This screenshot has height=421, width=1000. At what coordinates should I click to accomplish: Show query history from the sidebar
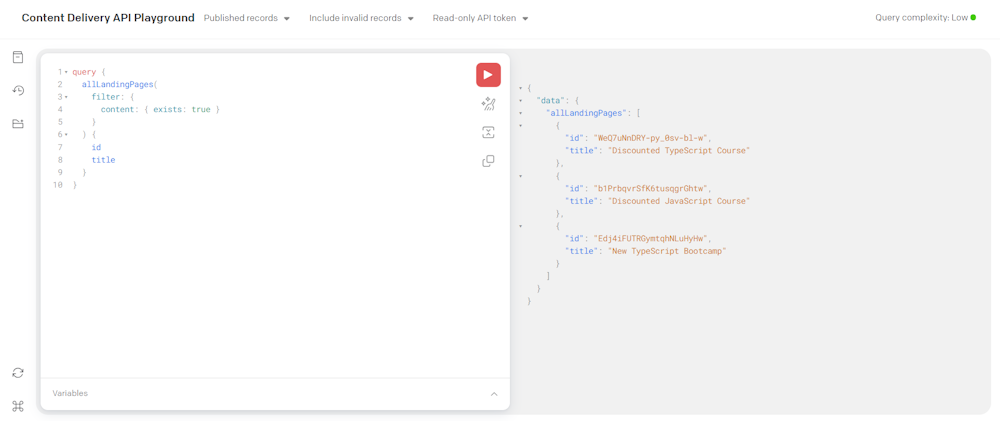[x=18, y=90]
